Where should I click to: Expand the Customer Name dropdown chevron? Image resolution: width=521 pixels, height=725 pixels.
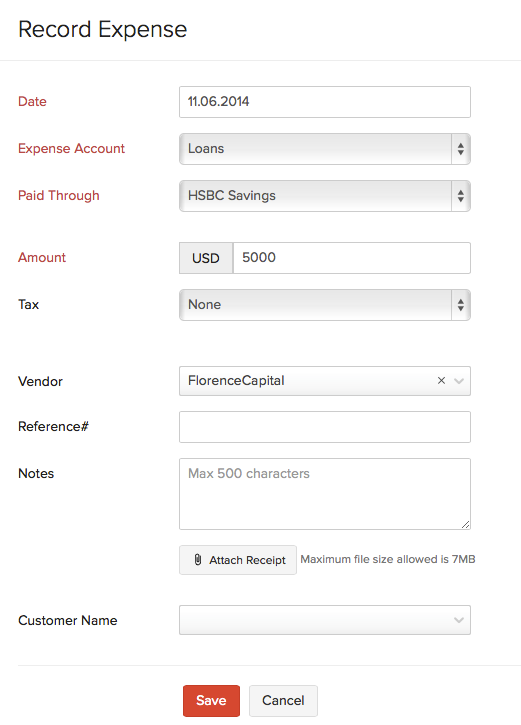pyautogui.click(x=459, y=620)
